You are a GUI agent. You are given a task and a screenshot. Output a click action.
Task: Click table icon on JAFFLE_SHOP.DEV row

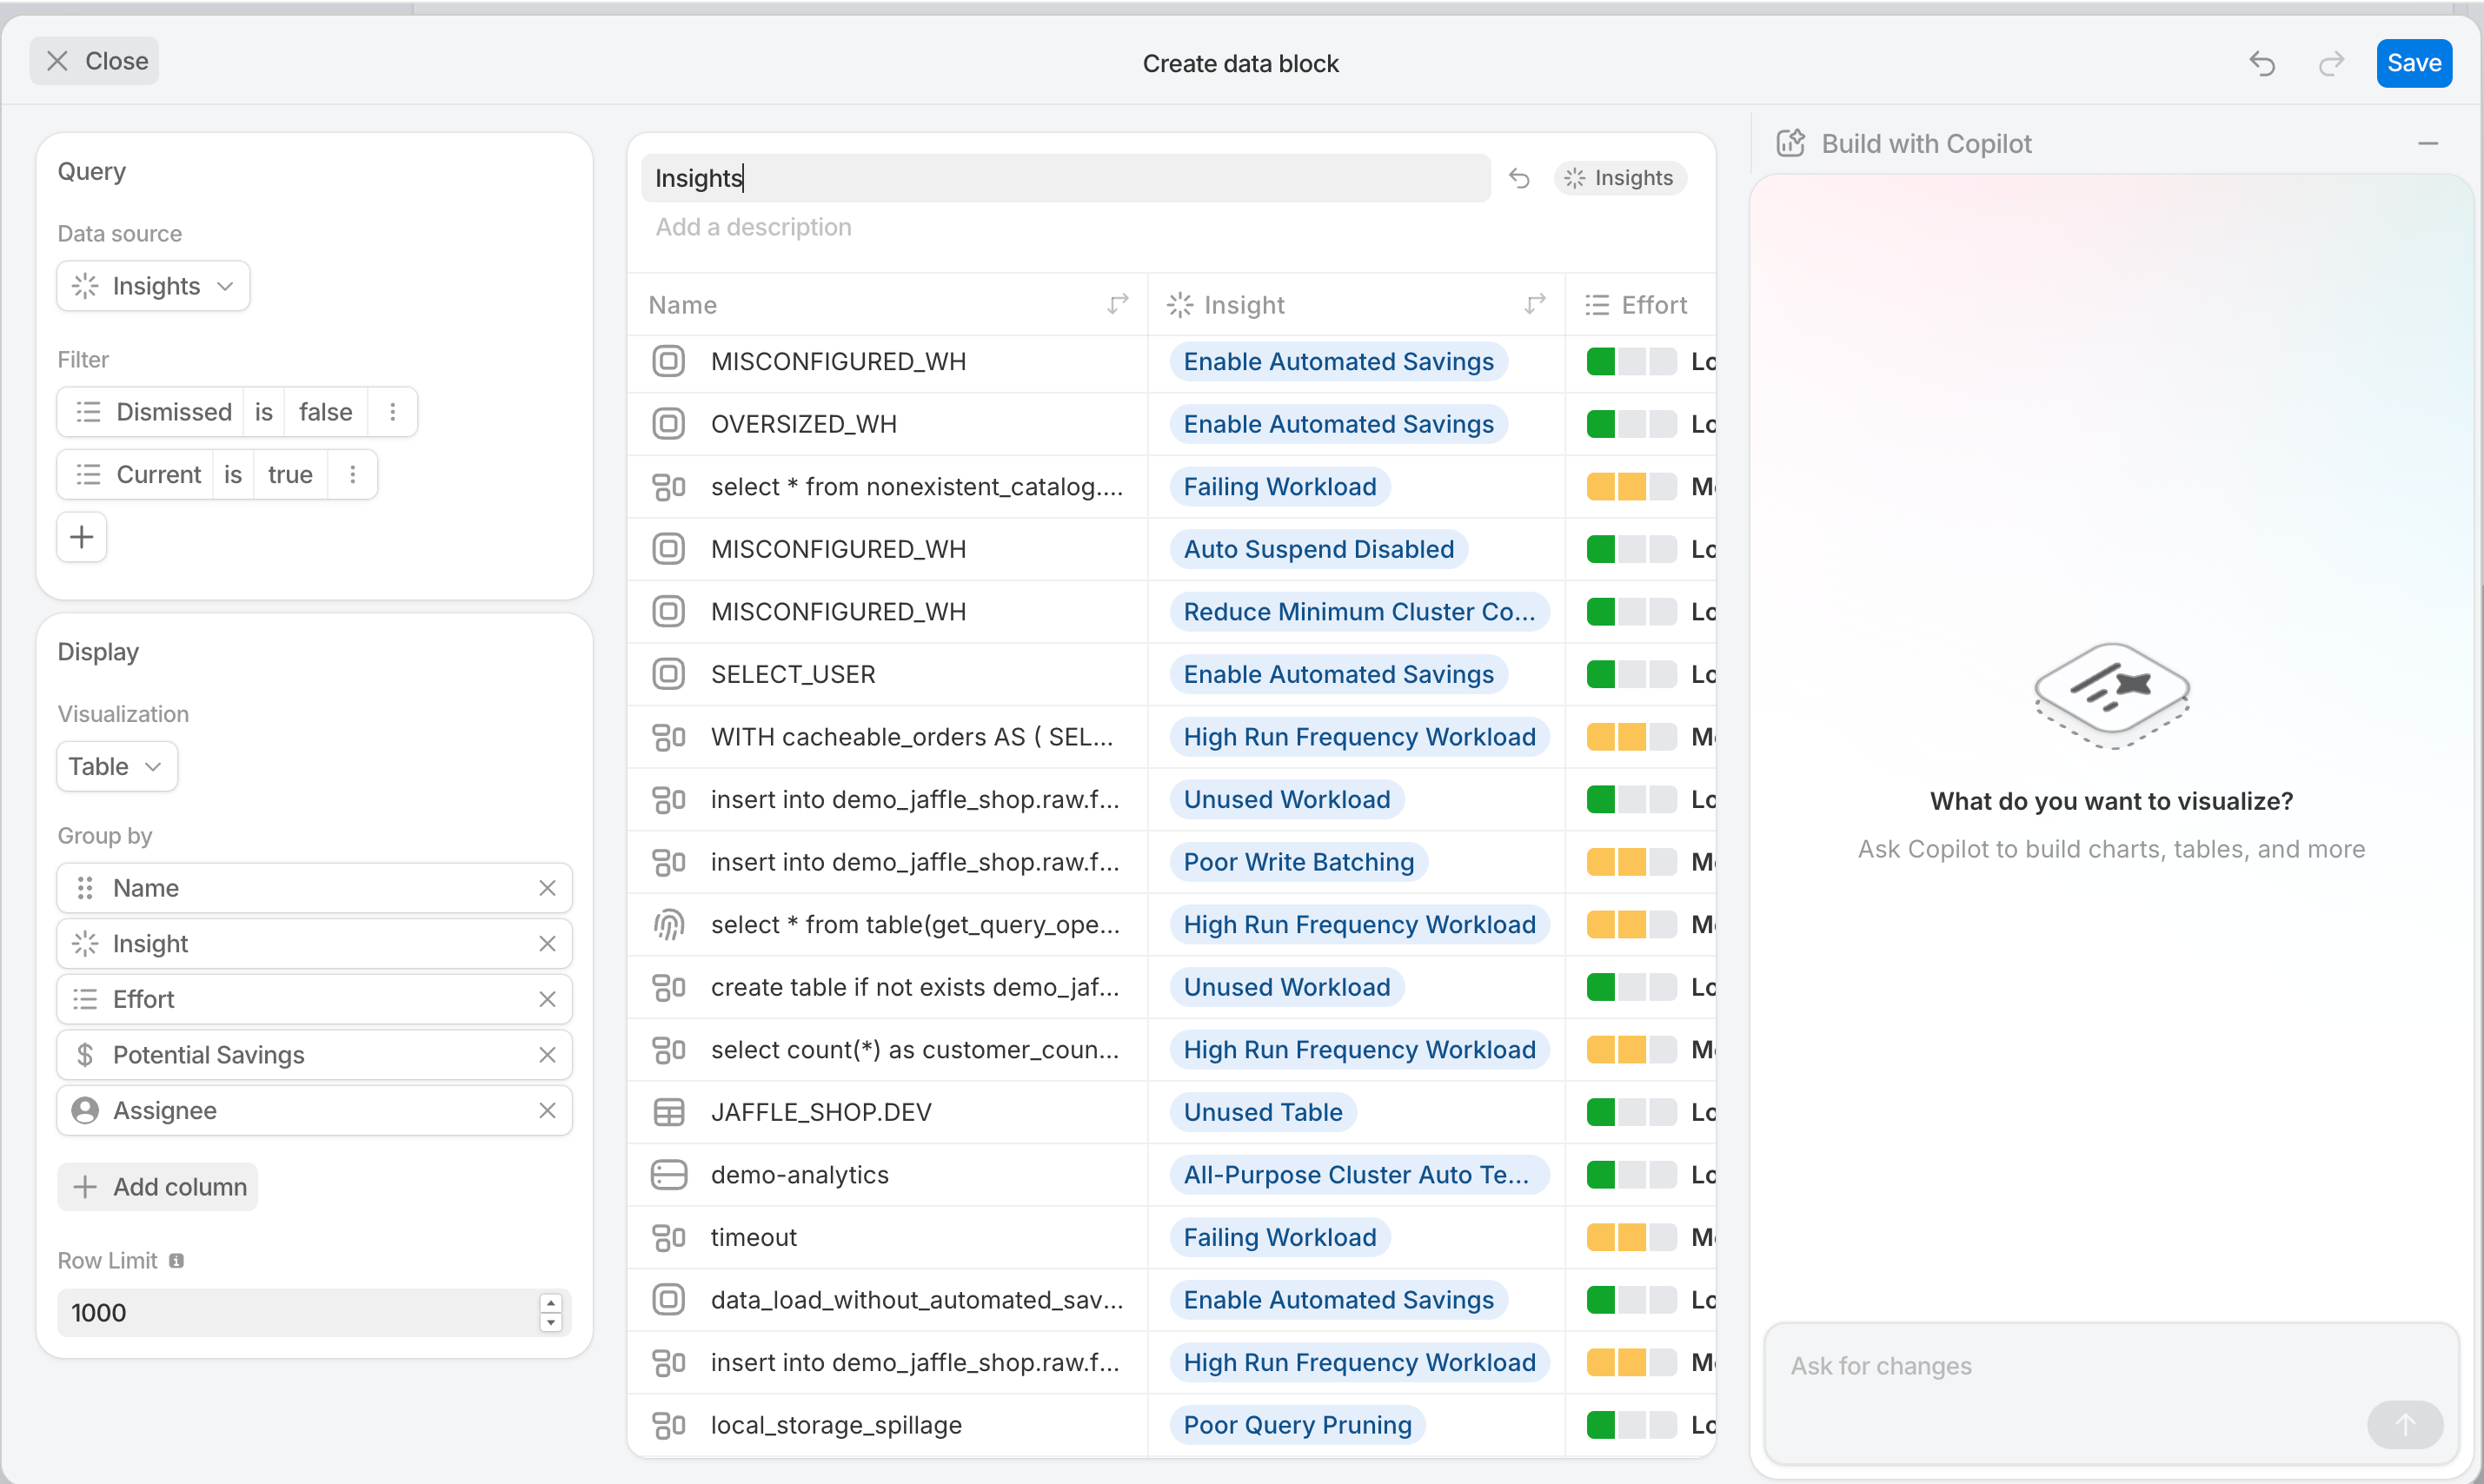[669, 1112]
